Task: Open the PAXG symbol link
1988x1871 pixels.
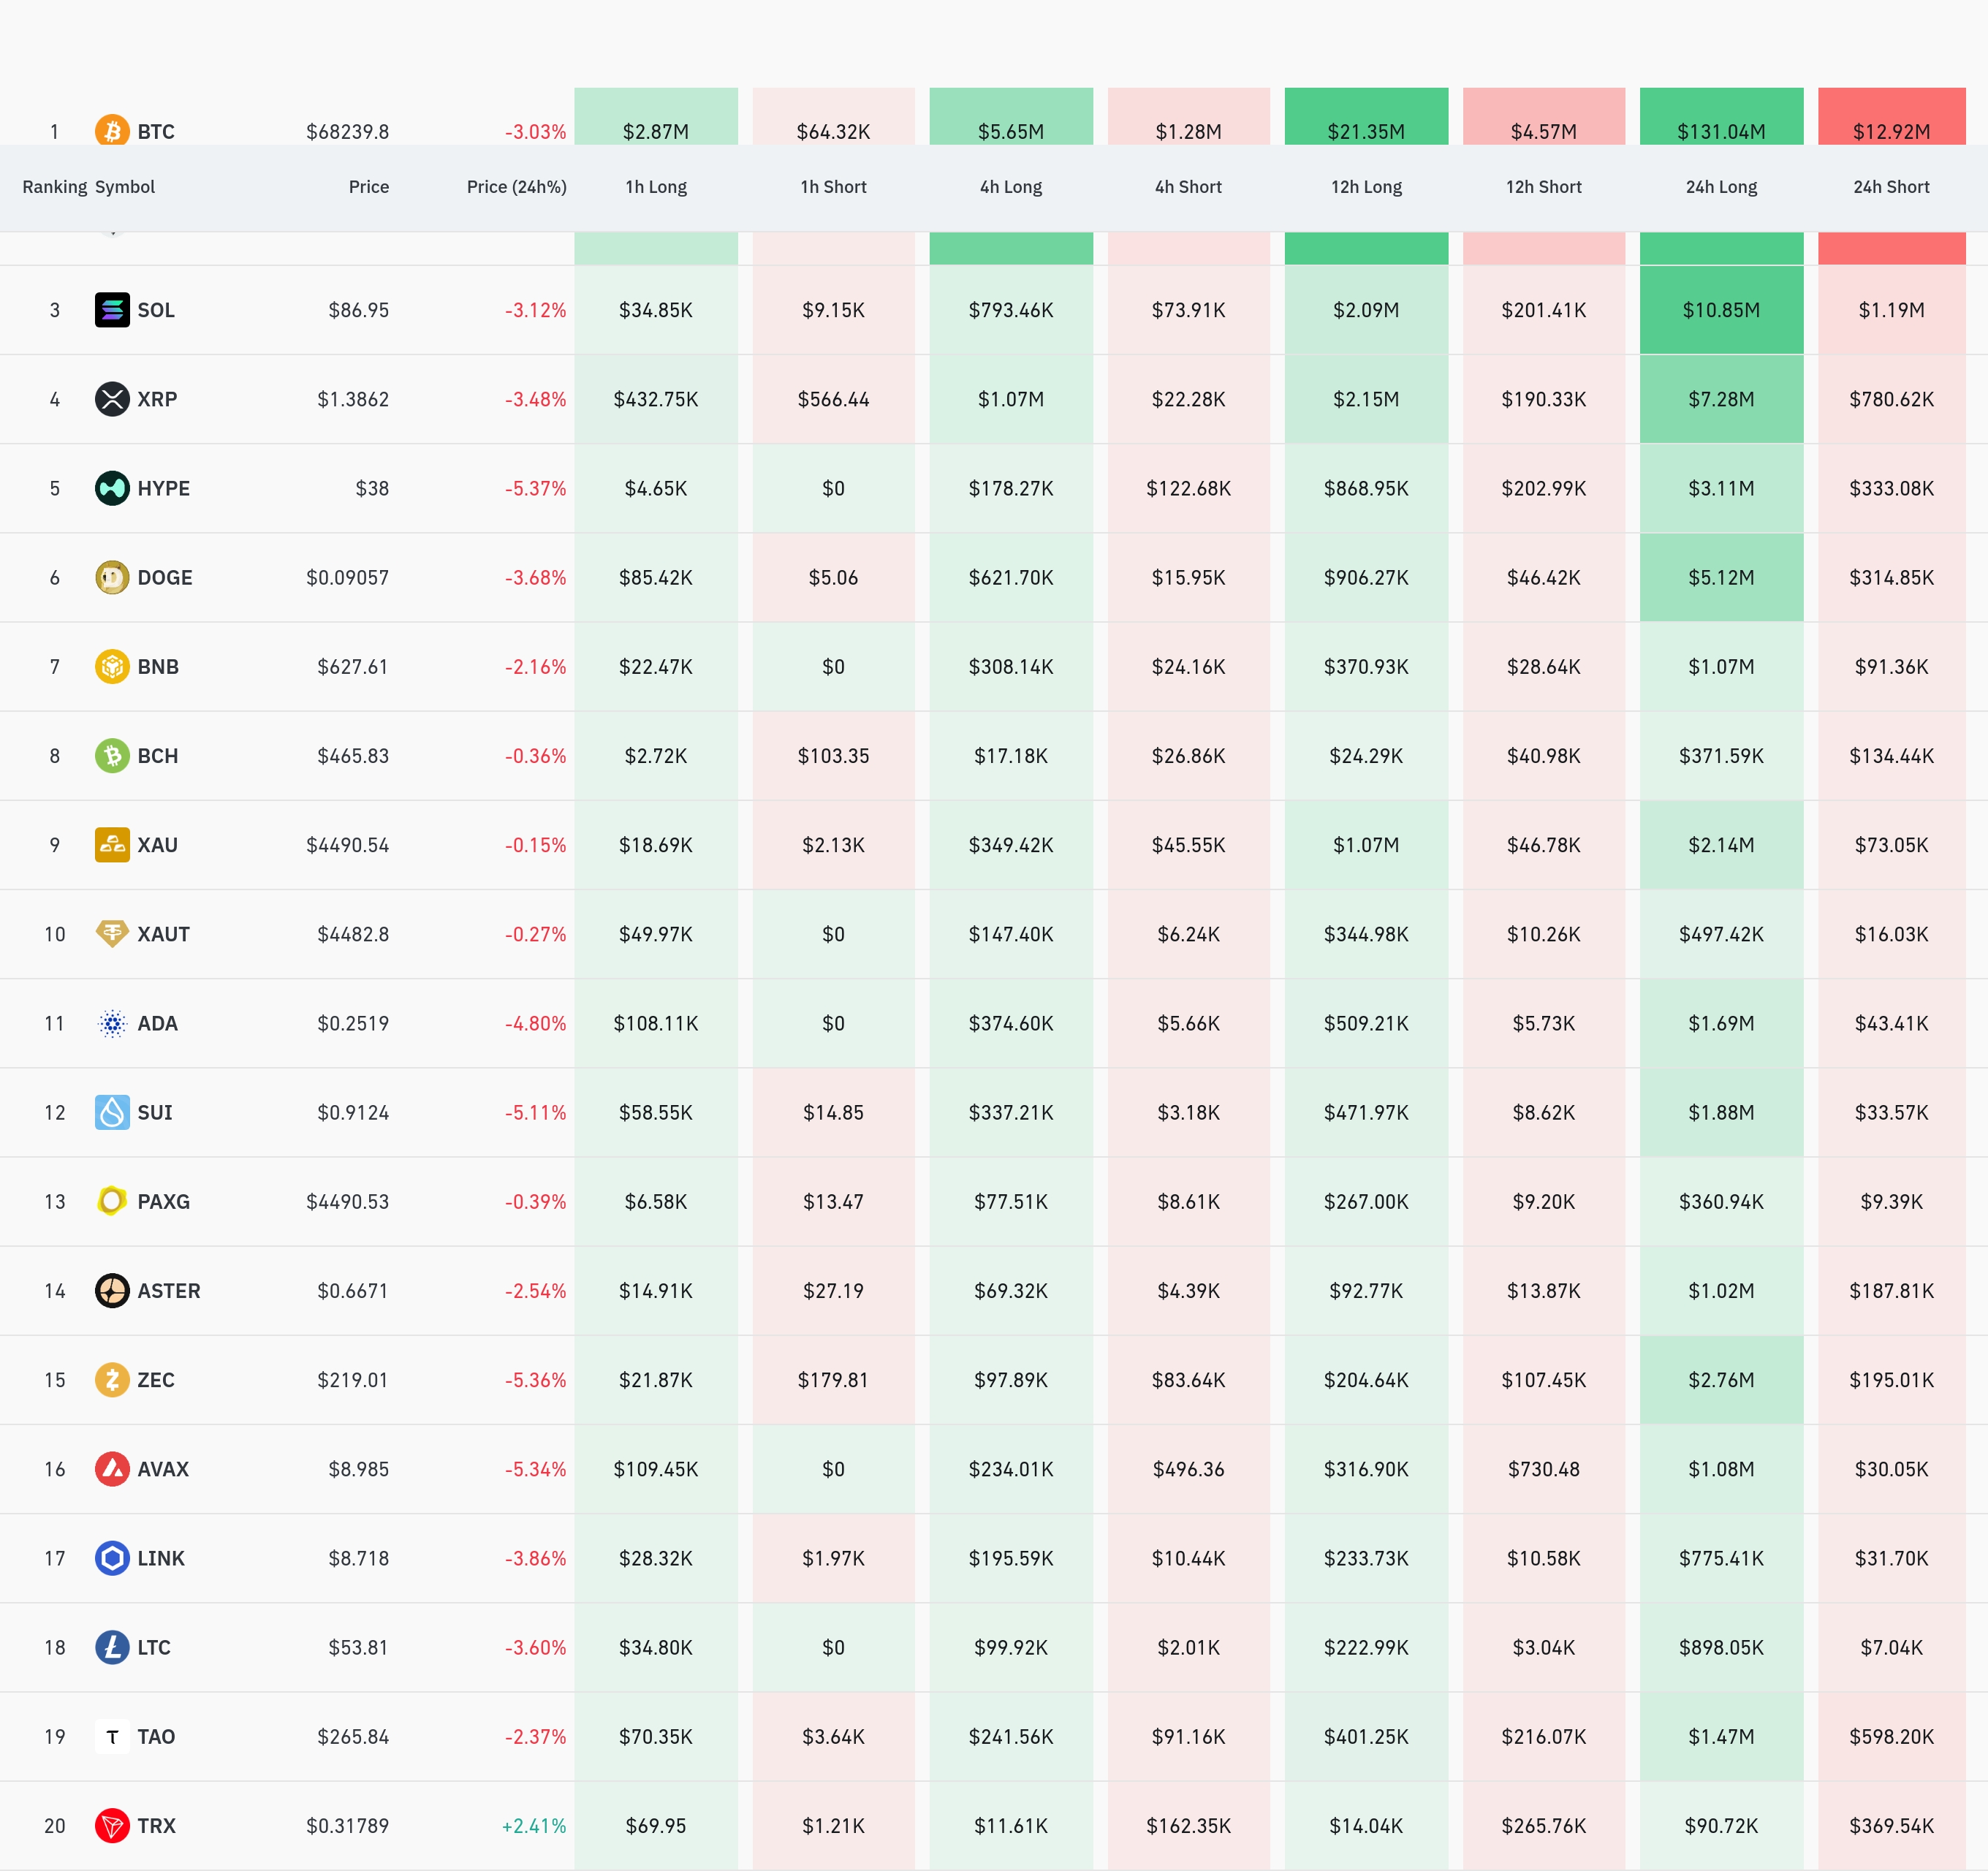Action: click(163, 1202)
